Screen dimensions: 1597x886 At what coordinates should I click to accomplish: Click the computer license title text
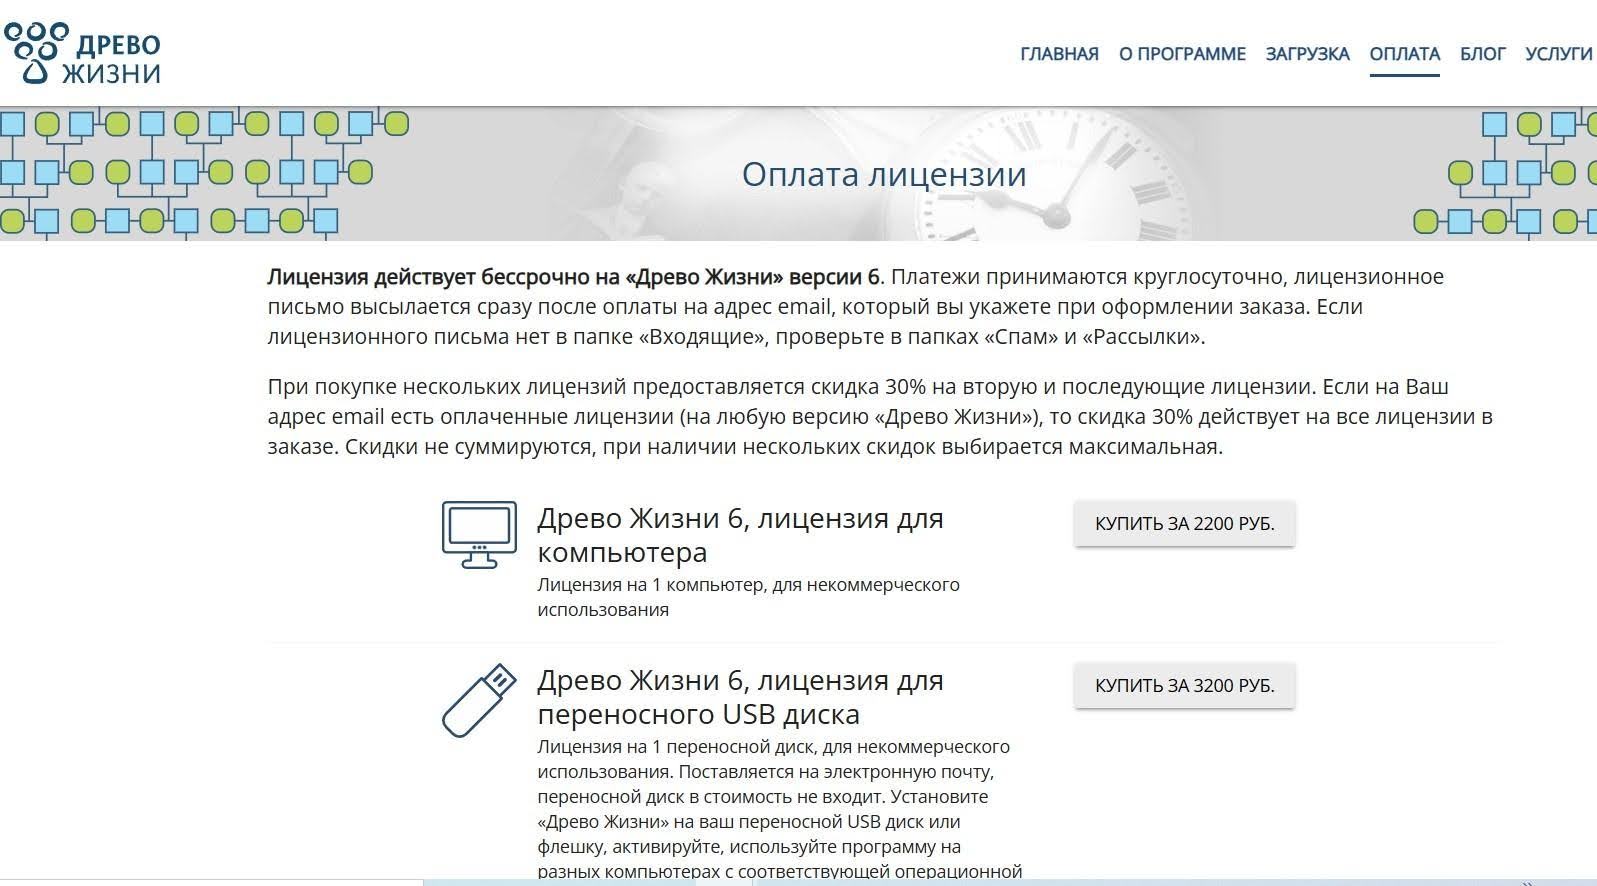coord(740,535)
